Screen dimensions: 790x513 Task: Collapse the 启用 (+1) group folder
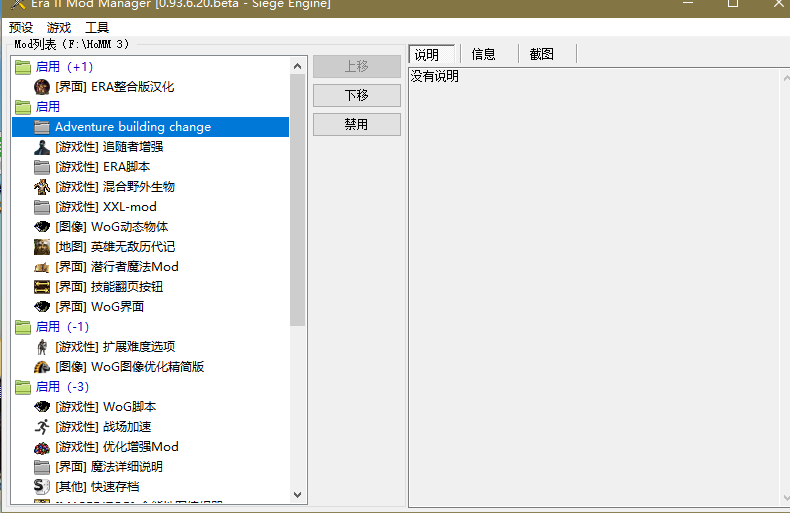coord(23,67)
